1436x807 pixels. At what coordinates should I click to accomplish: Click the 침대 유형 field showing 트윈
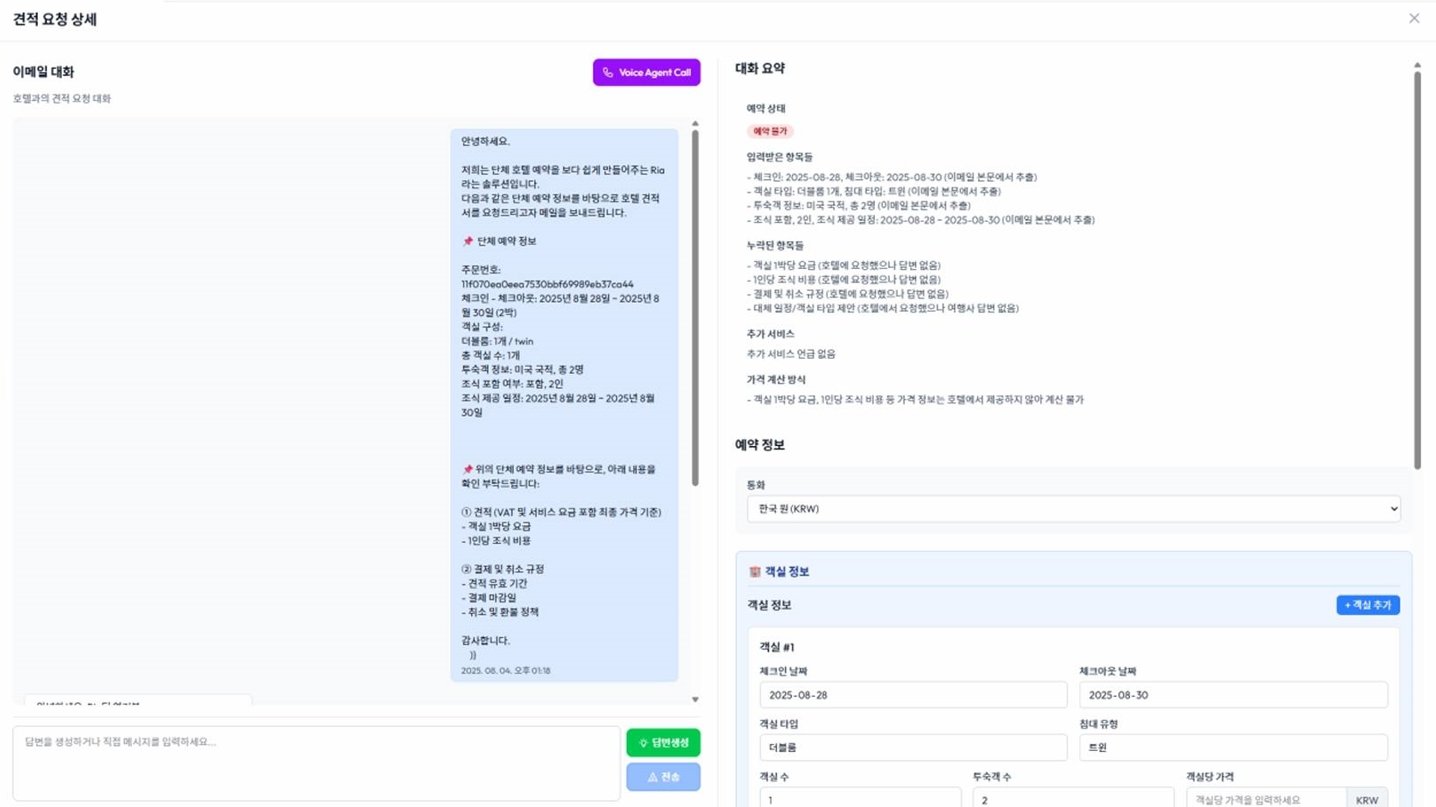[x=1233, y=748]
